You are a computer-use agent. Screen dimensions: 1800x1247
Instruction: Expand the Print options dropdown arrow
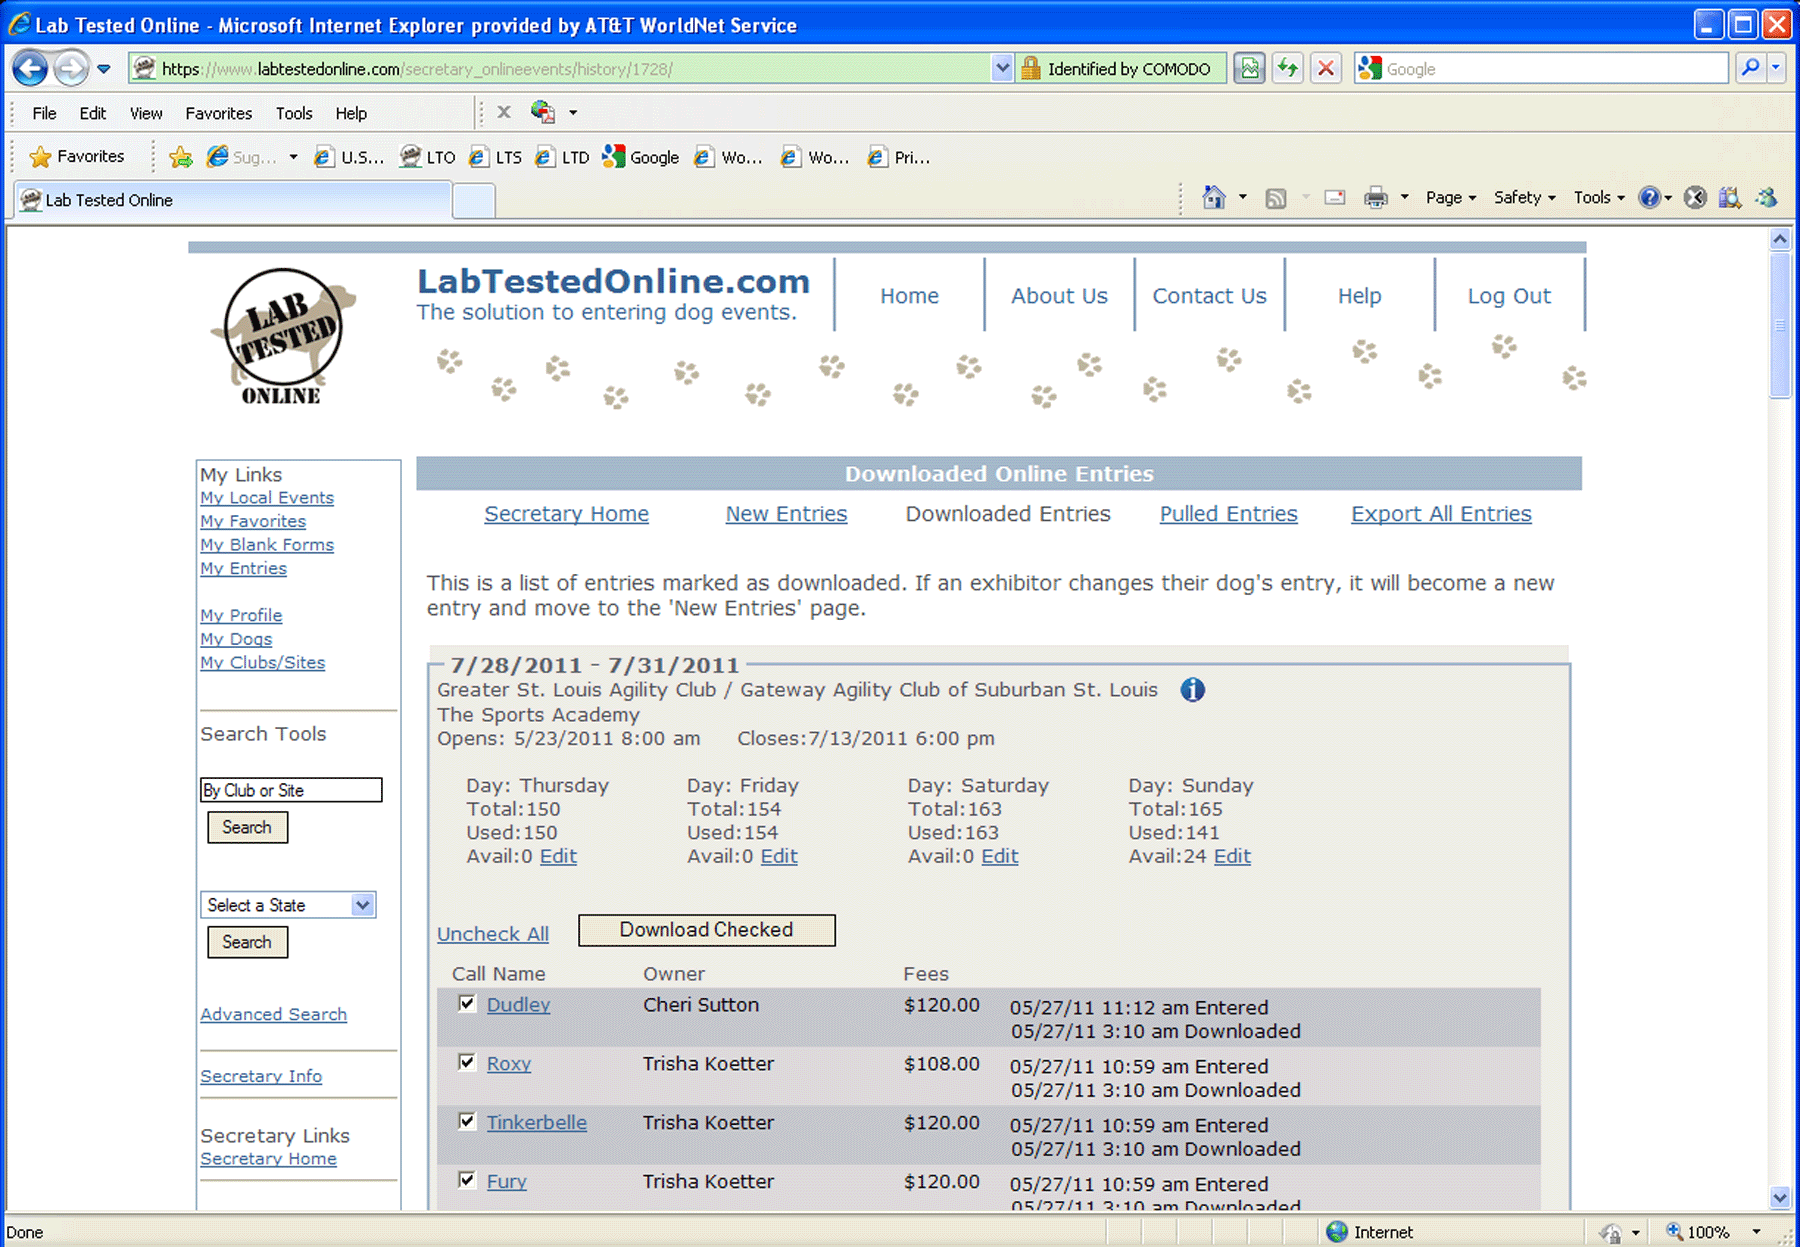click(1404, 198)
